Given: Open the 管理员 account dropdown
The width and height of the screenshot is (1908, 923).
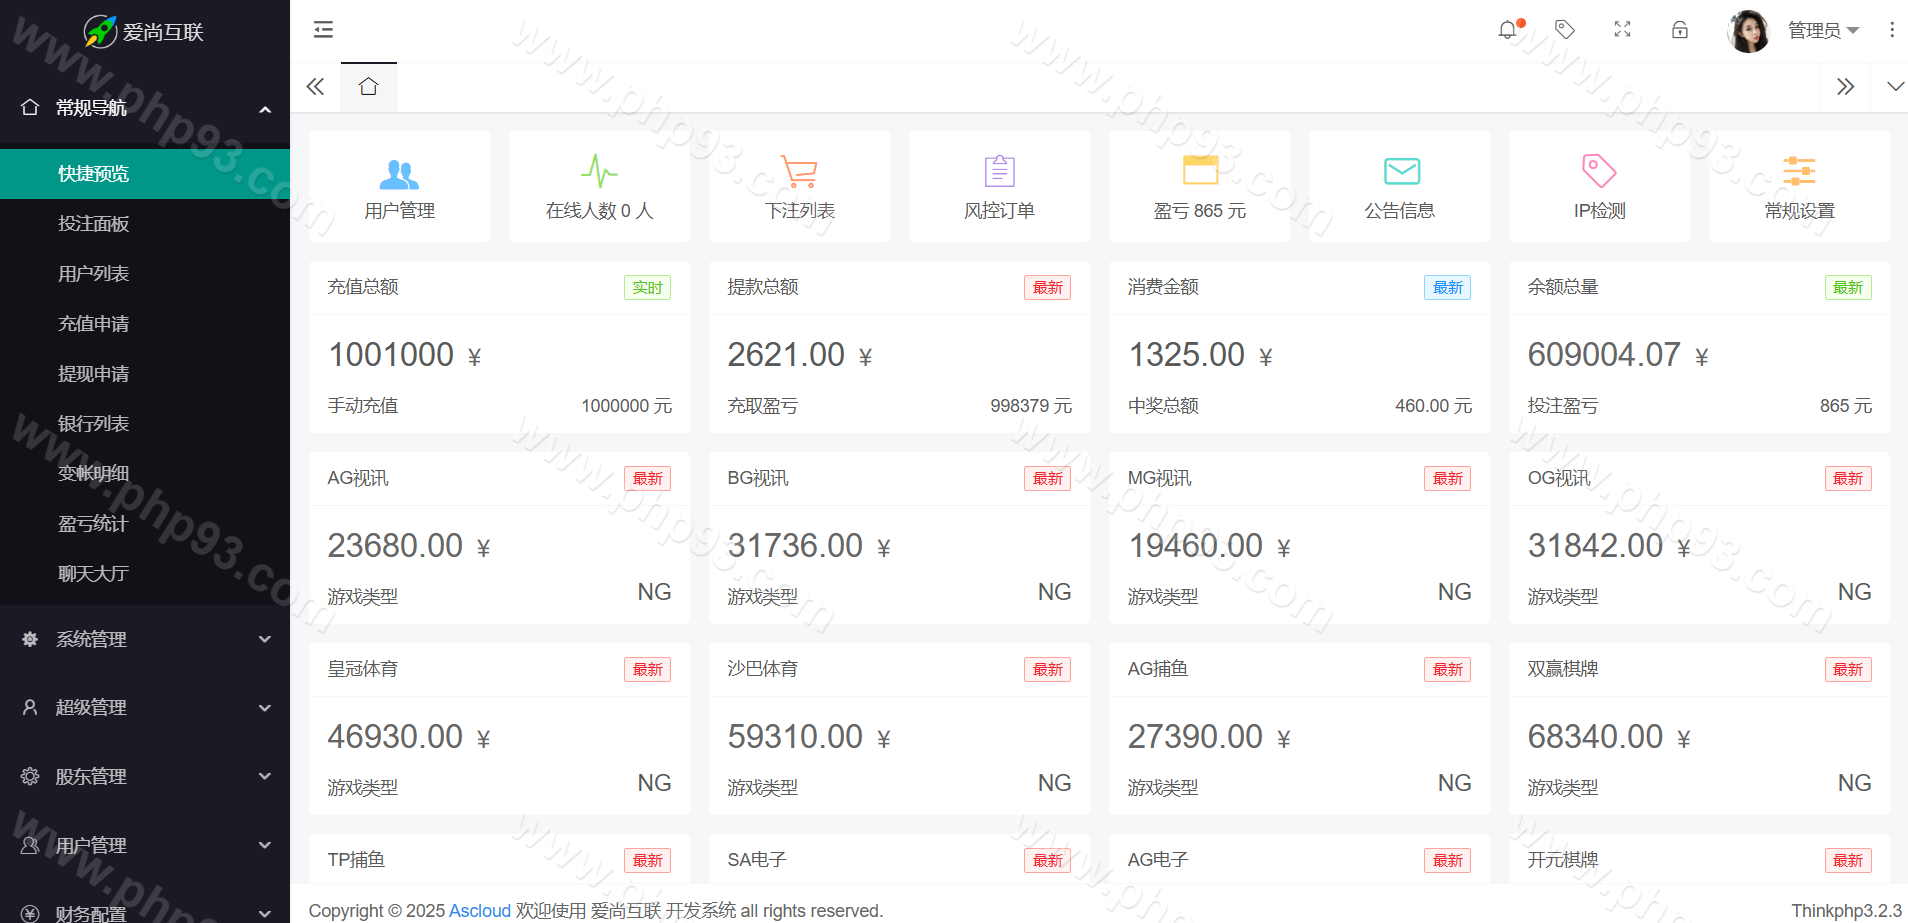Looking at the screenshot, I should (1822, 31).
